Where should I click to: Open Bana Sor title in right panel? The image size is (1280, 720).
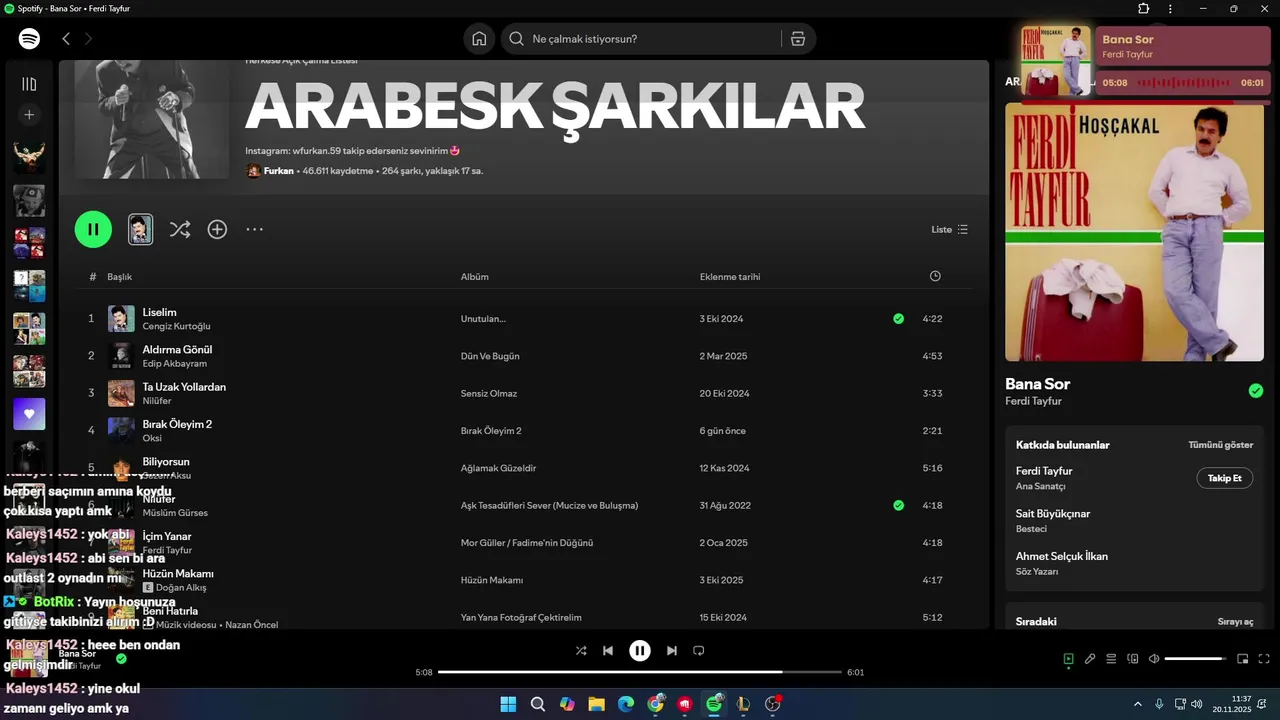[1037, 384]
